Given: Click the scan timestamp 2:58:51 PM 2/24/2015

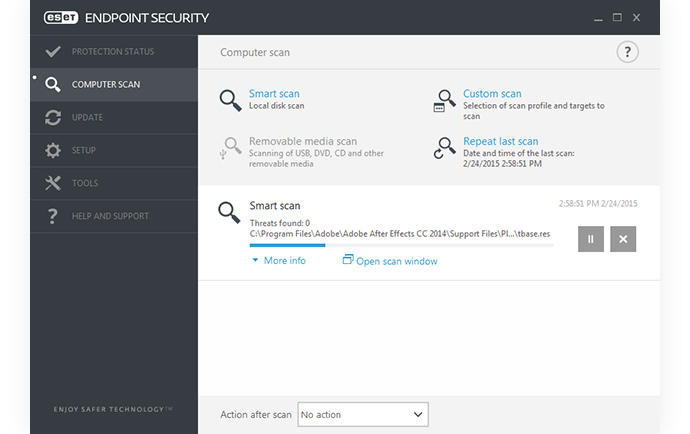Looking at the screenshot, I should (x=598, y=203).
